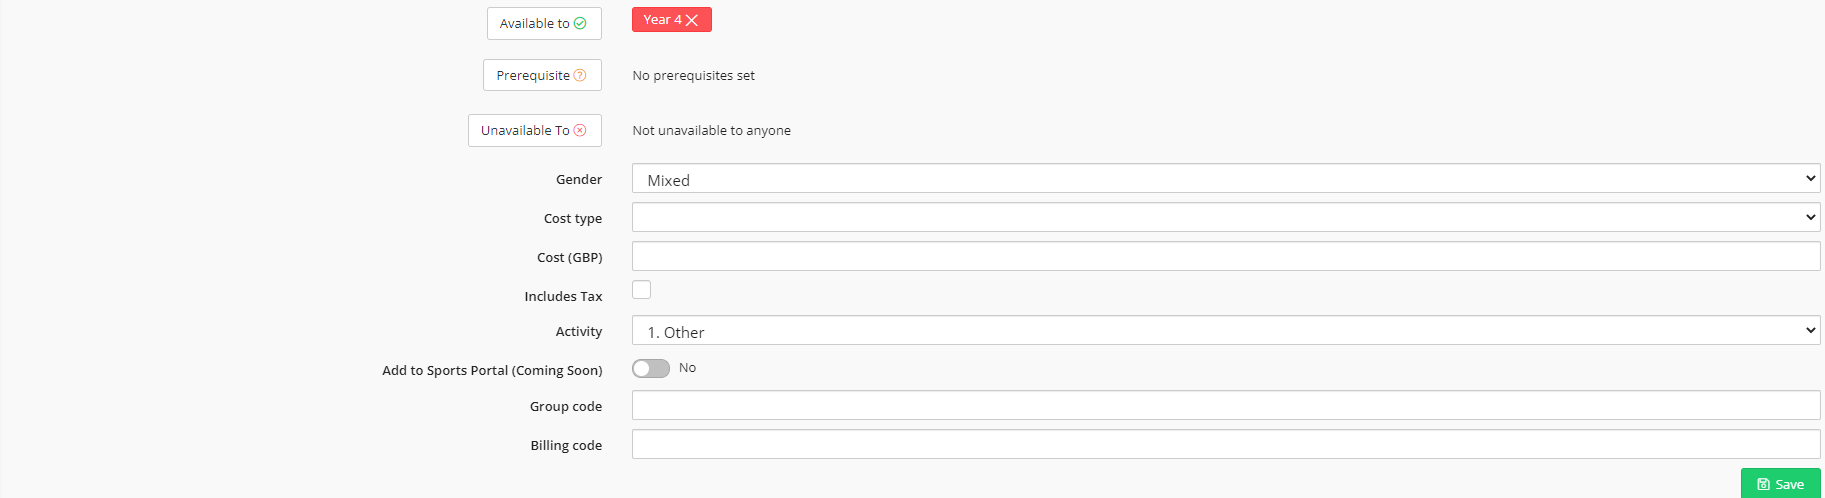Image resolution: width=1825 pixels, height=498 pixels.
Task: Remove the Year 4 tag via X icon
Action: (691, 20)
